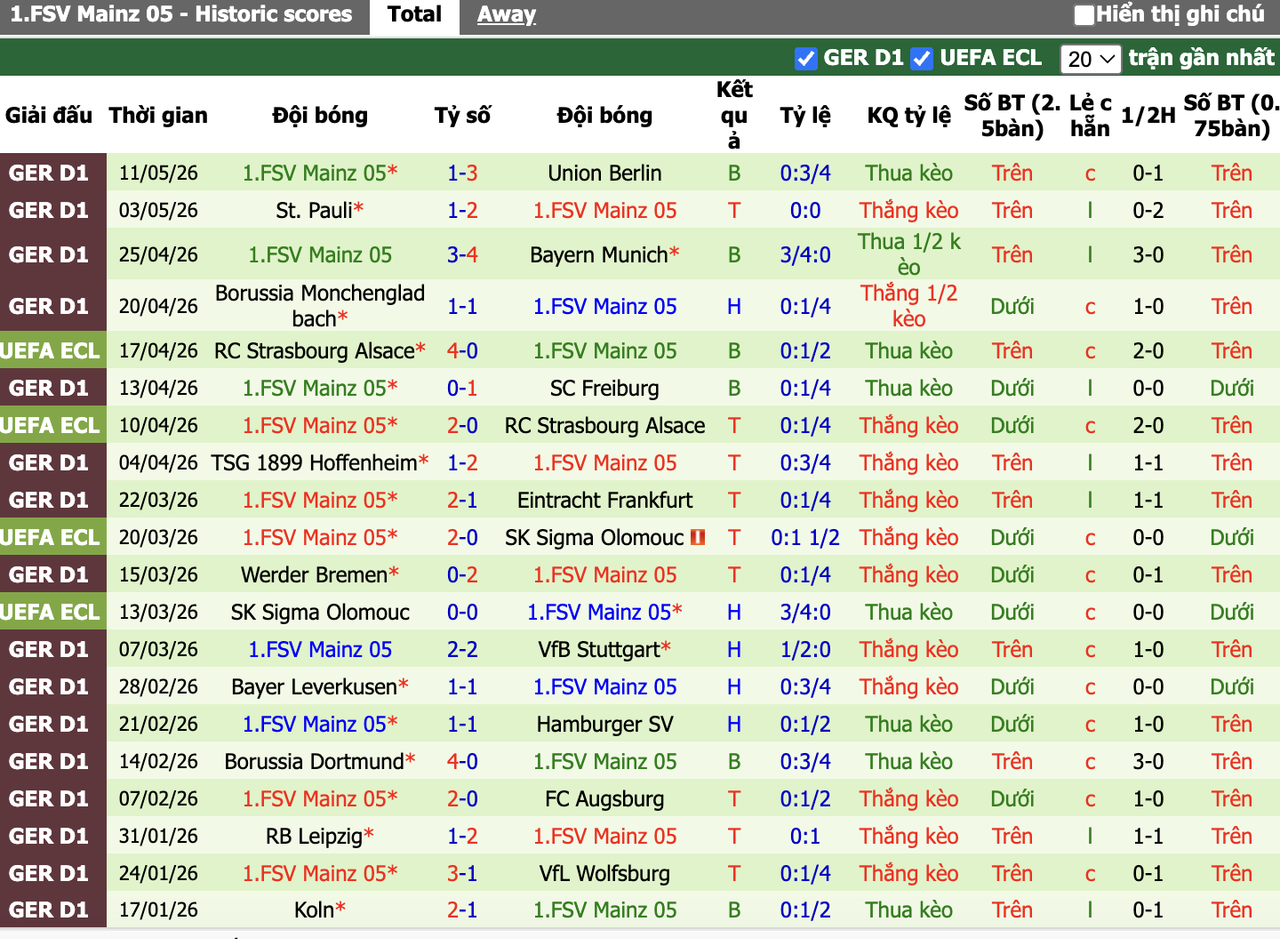Open the FC Augsburg team link

[605, 799]
